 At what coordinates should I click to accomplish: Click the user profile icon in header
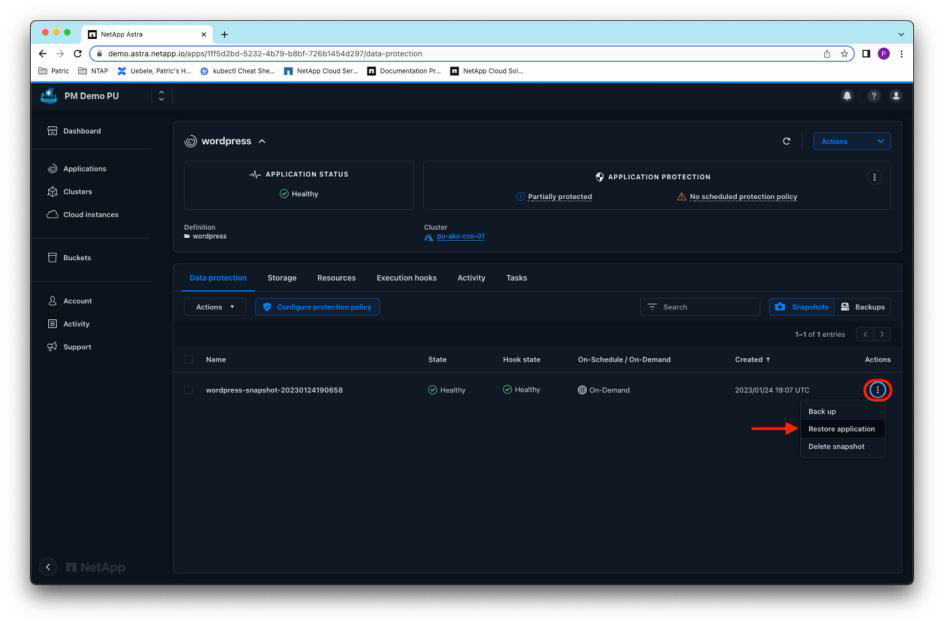click(x=895, y=96)
